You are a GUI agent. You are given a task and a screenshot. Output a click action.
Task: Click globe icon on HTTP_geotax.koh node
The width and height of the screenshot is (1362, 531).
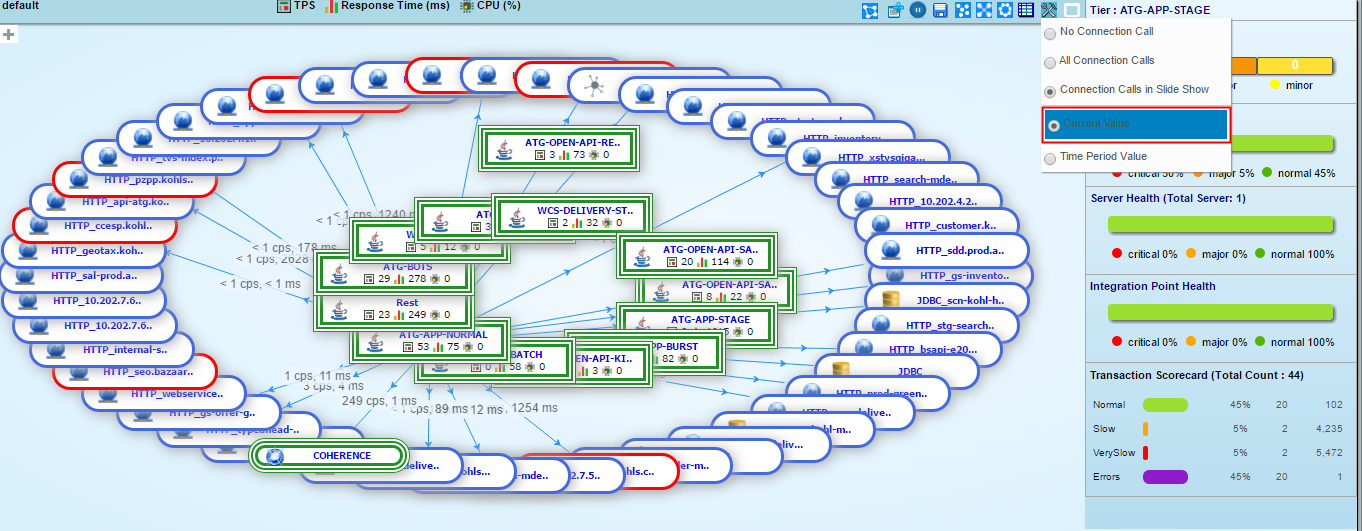click(27, 249)
